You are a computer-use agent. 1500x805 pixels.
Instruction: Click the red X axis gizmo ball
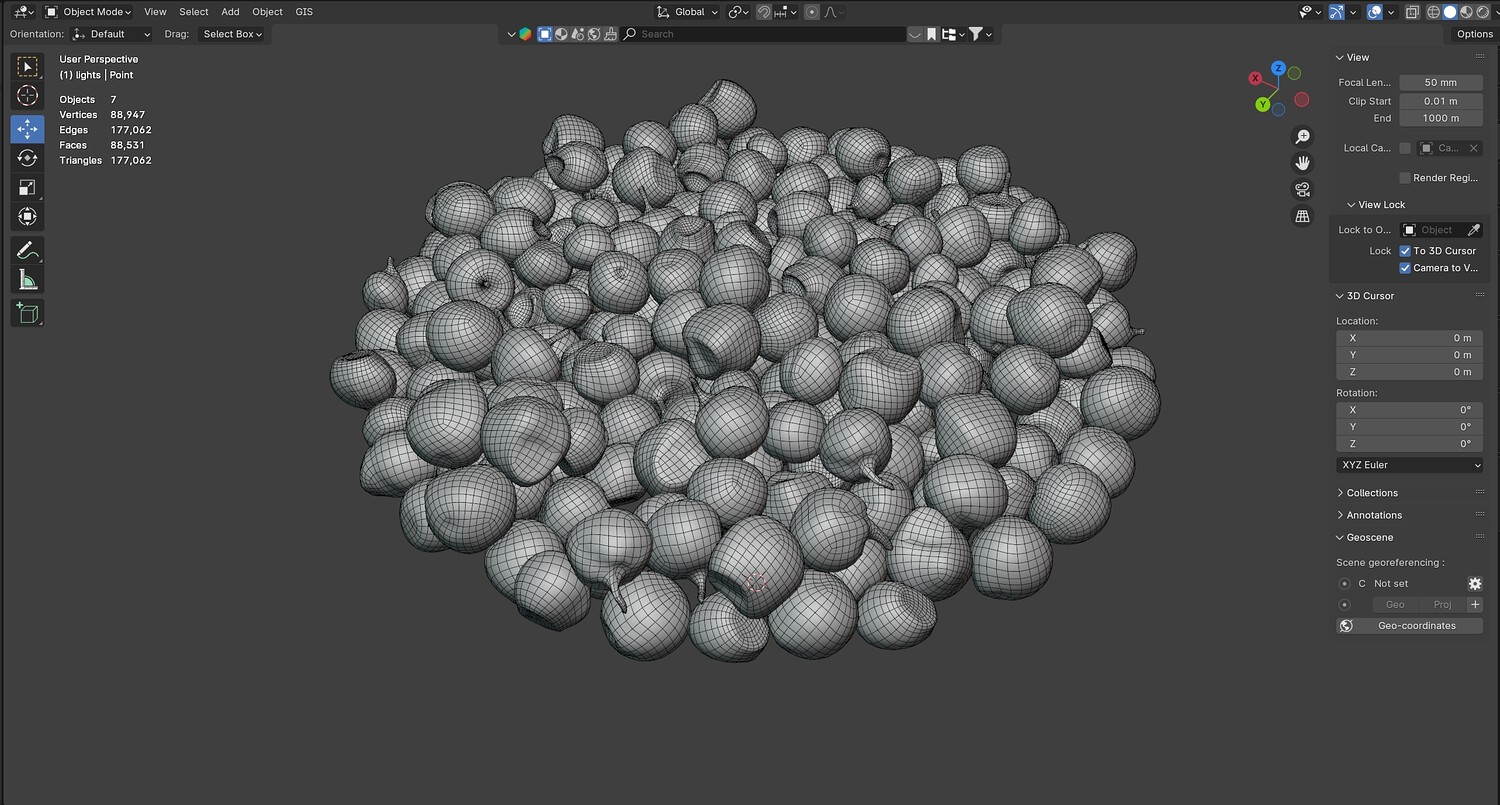coord(1255,78)
